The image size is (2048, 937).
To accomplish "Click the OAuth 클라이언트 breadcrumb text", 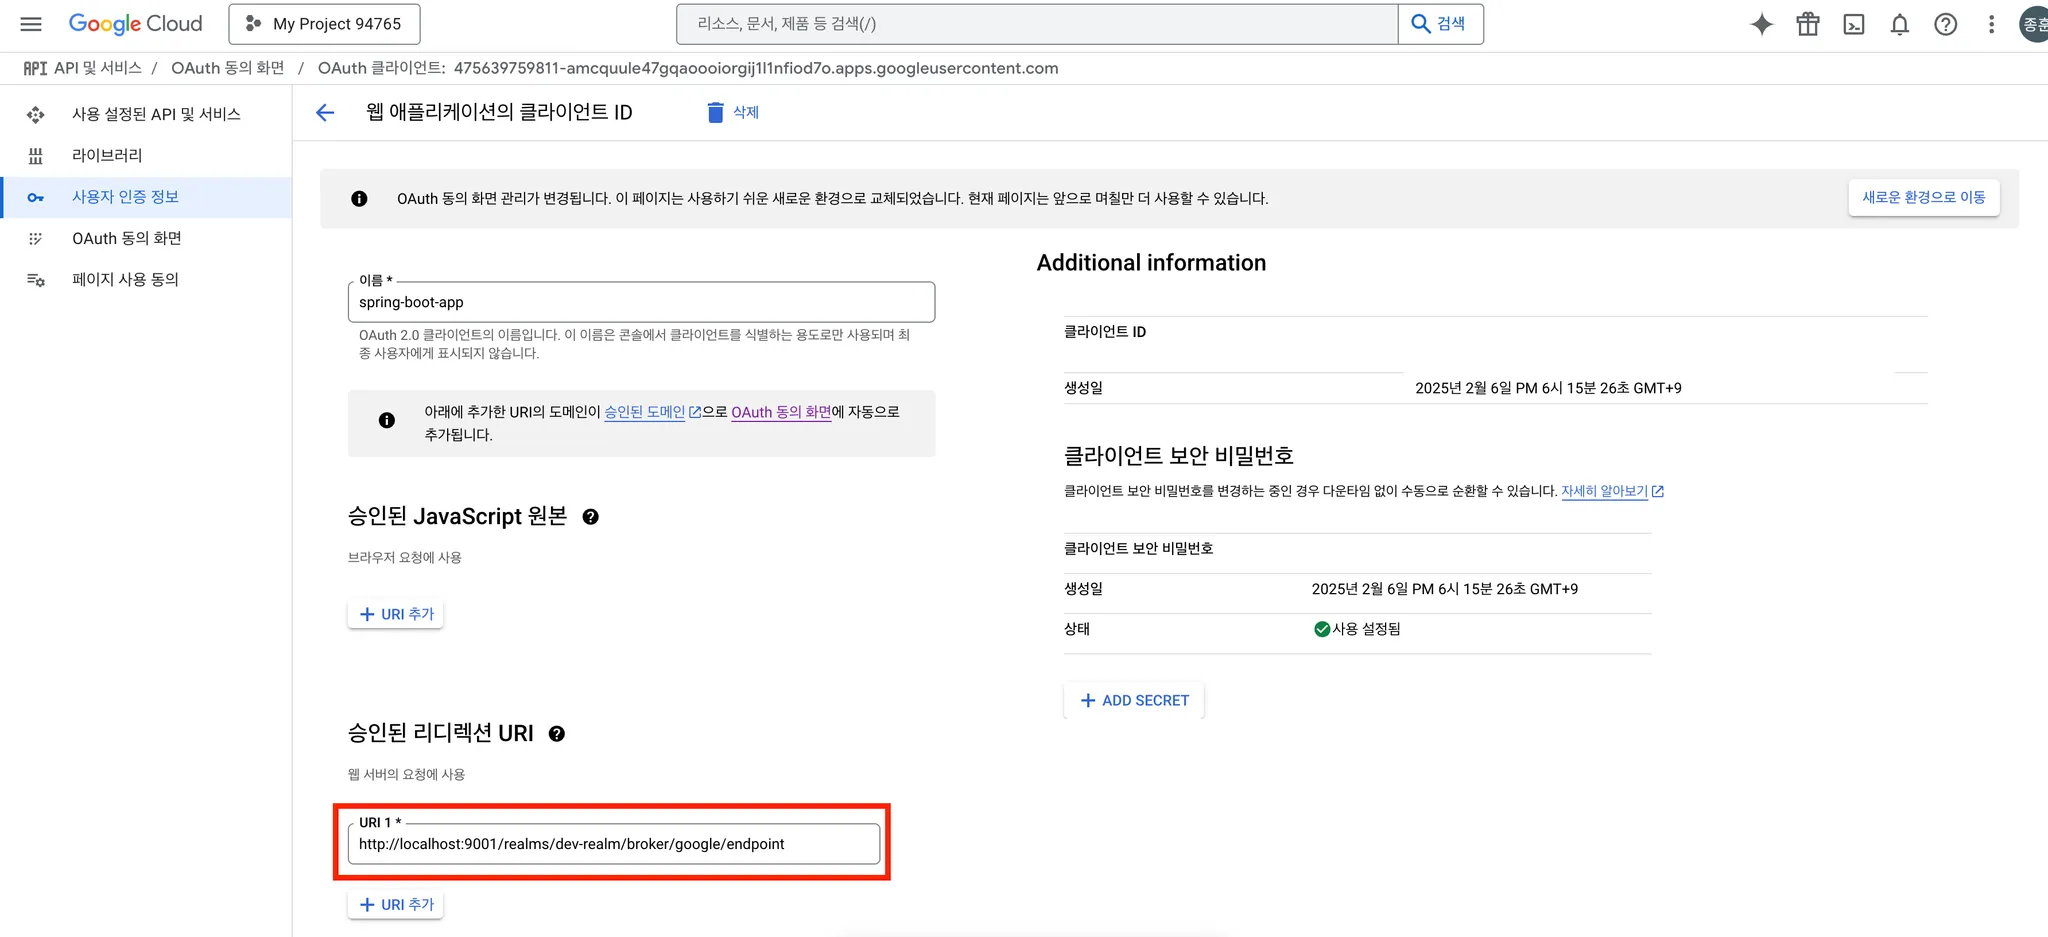I will point(688,68).
